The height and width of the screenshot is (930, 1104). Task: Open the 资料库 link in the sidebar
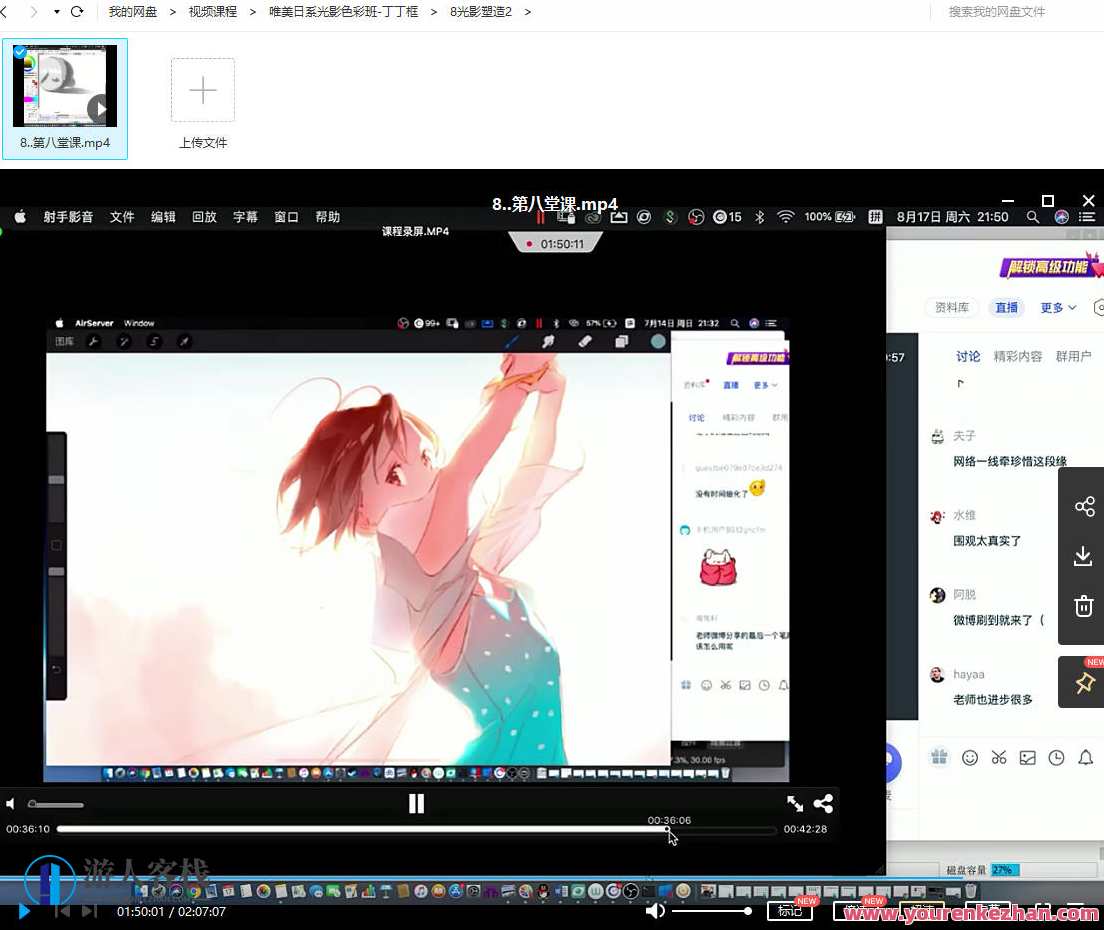(x=951, y=308)
